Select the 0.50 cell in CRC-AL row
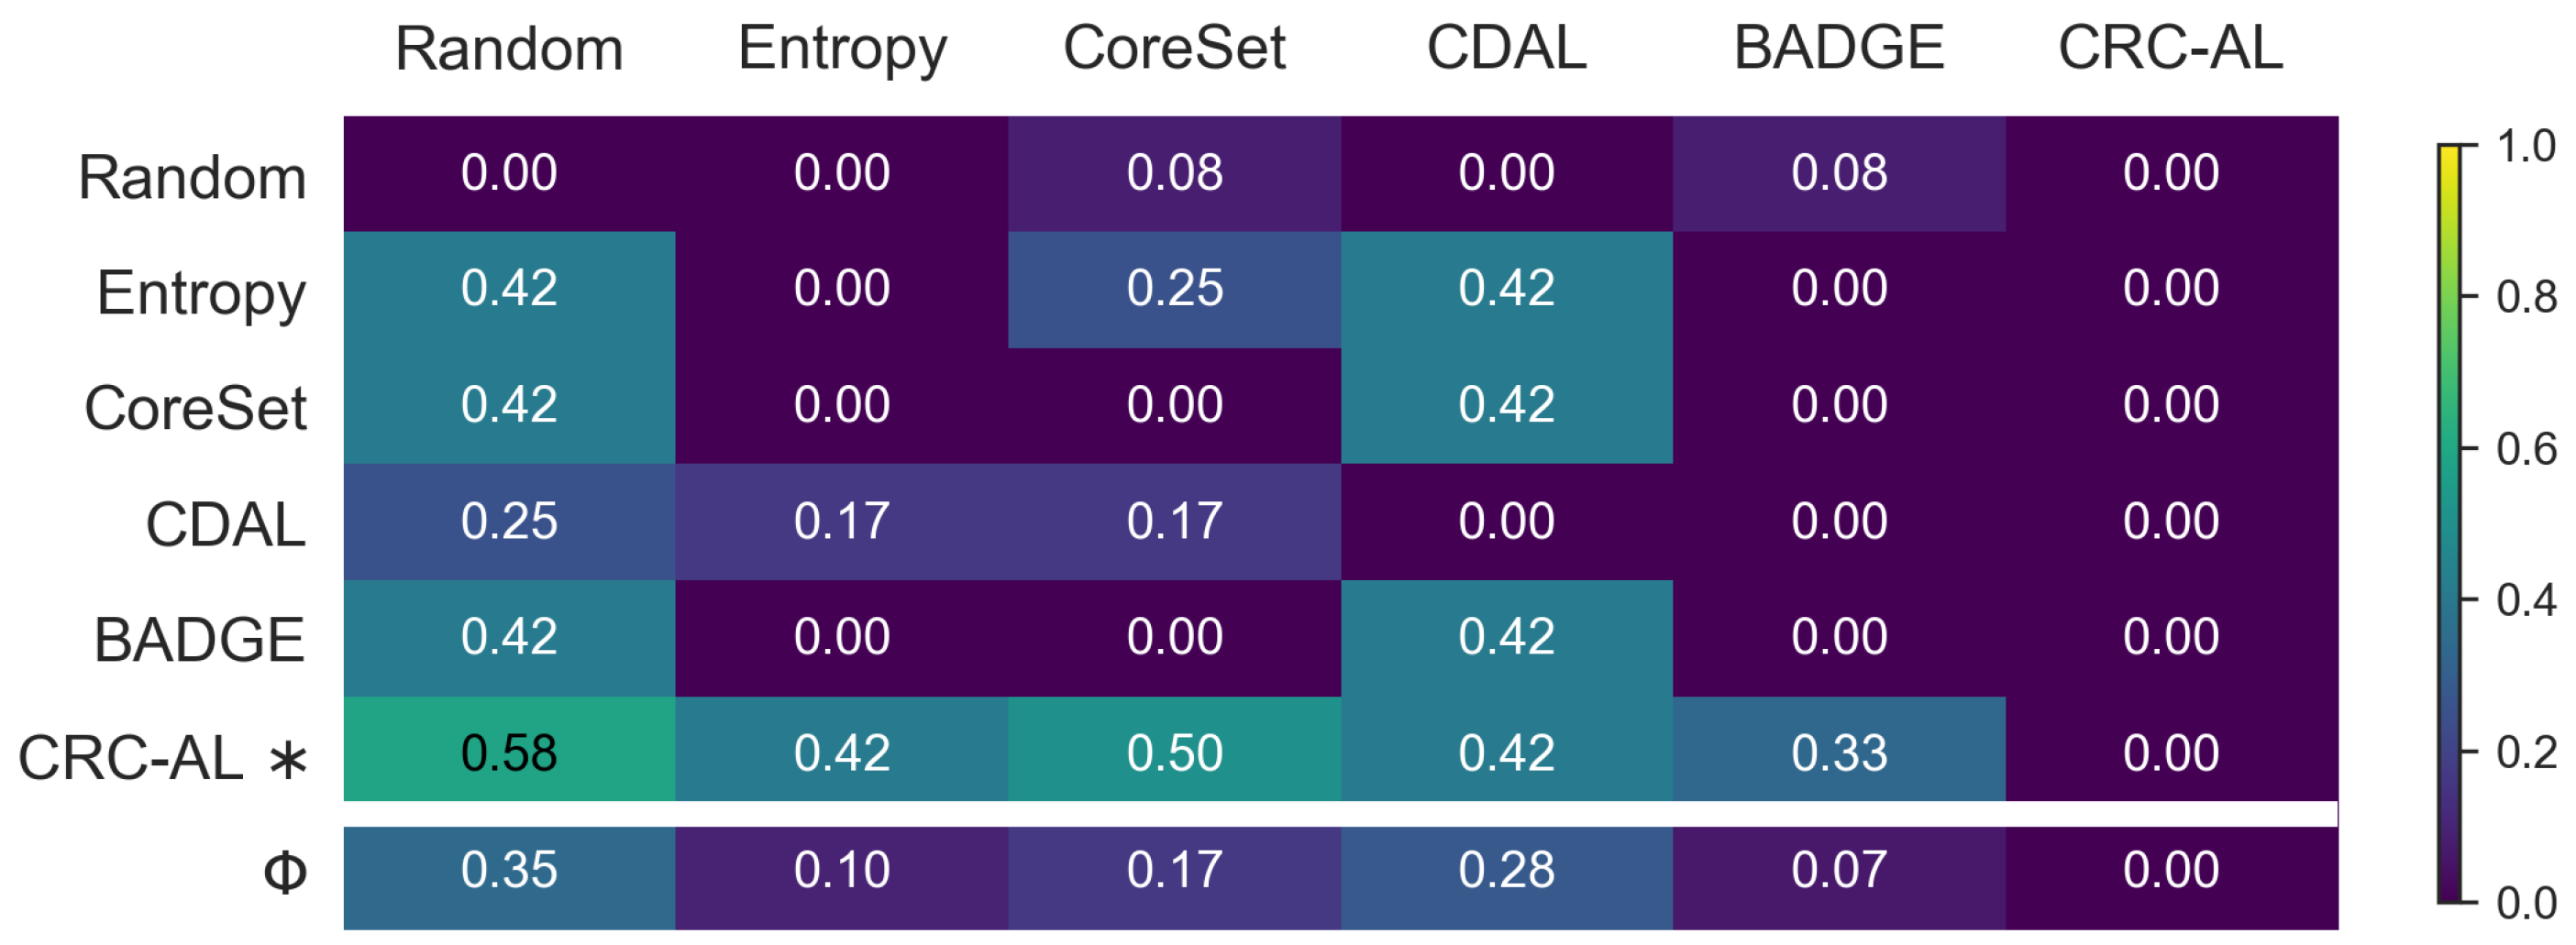Viewport: 2576px width, 945px height. tap(1174, 752)
